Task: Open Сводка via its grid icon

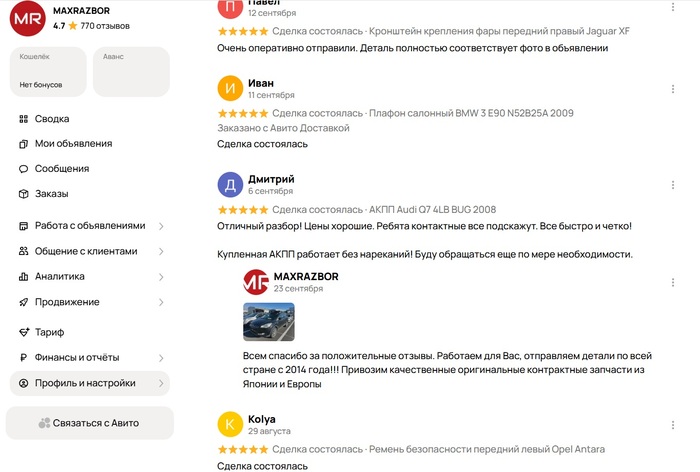Action: [24, 119]
